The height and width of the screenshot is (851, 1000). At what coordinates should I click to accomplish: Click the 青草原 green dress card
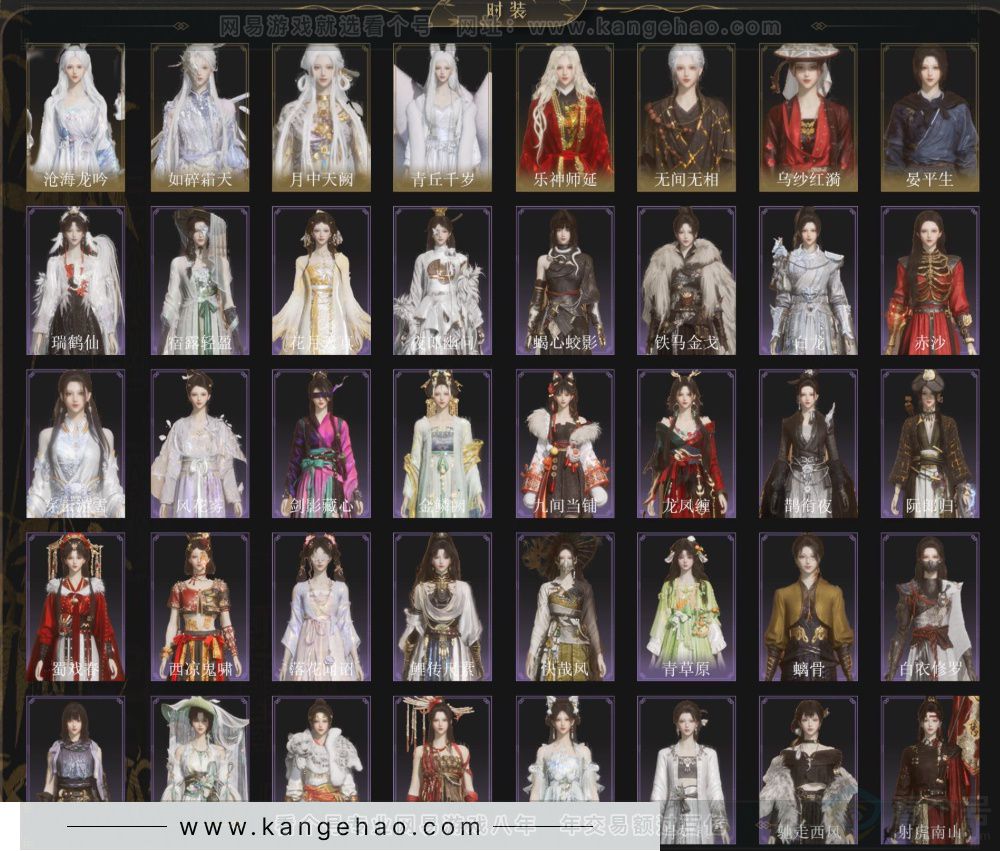click(x=686, y=607)
